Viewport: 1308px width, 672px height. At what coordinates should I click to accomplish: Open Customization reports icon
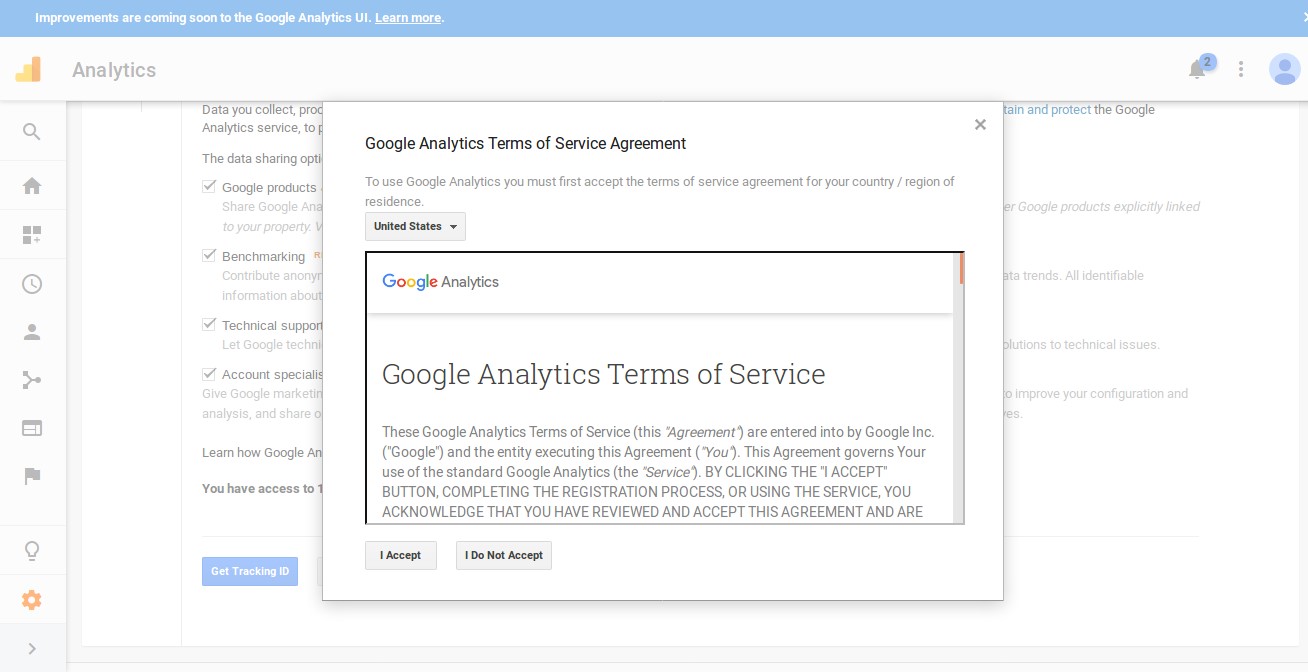tap(31, 234)
